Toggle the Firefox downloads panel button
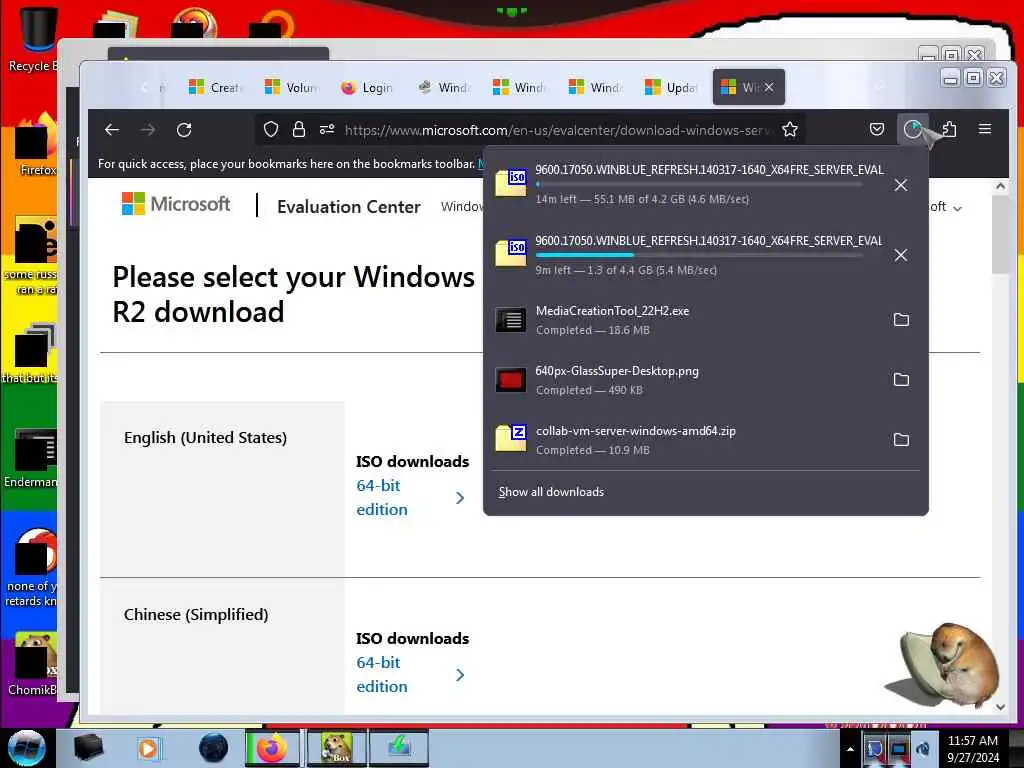 912,129
